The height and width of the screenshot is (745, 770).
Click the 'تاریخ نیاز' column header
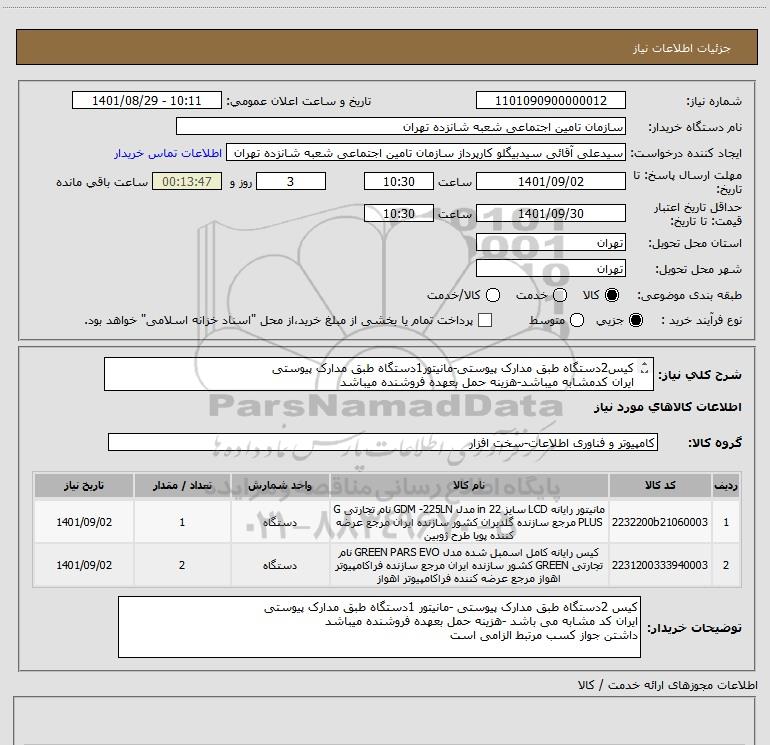click(x=84, y=485)
